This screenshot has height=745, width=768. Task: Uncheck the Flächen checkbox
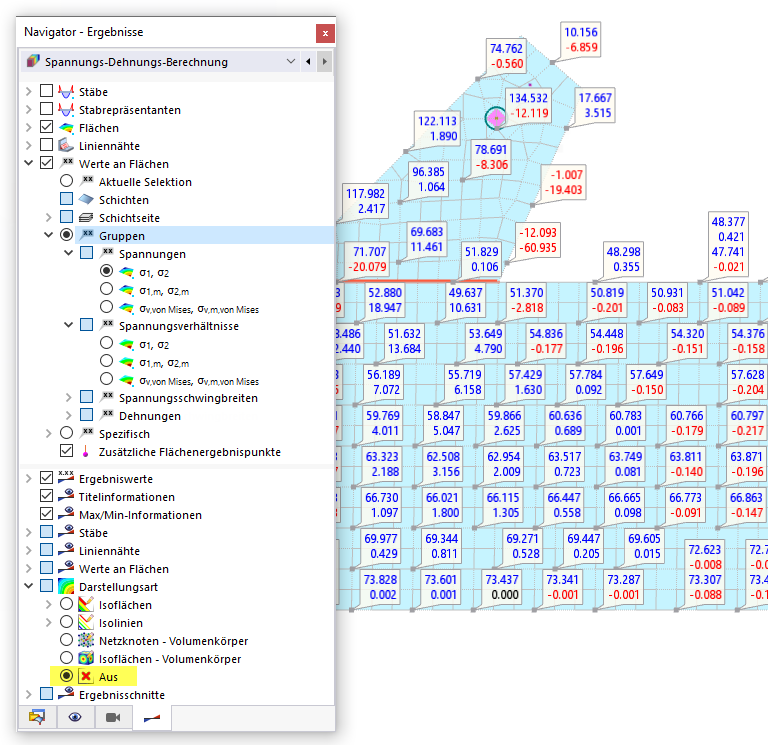click(47, 127)
